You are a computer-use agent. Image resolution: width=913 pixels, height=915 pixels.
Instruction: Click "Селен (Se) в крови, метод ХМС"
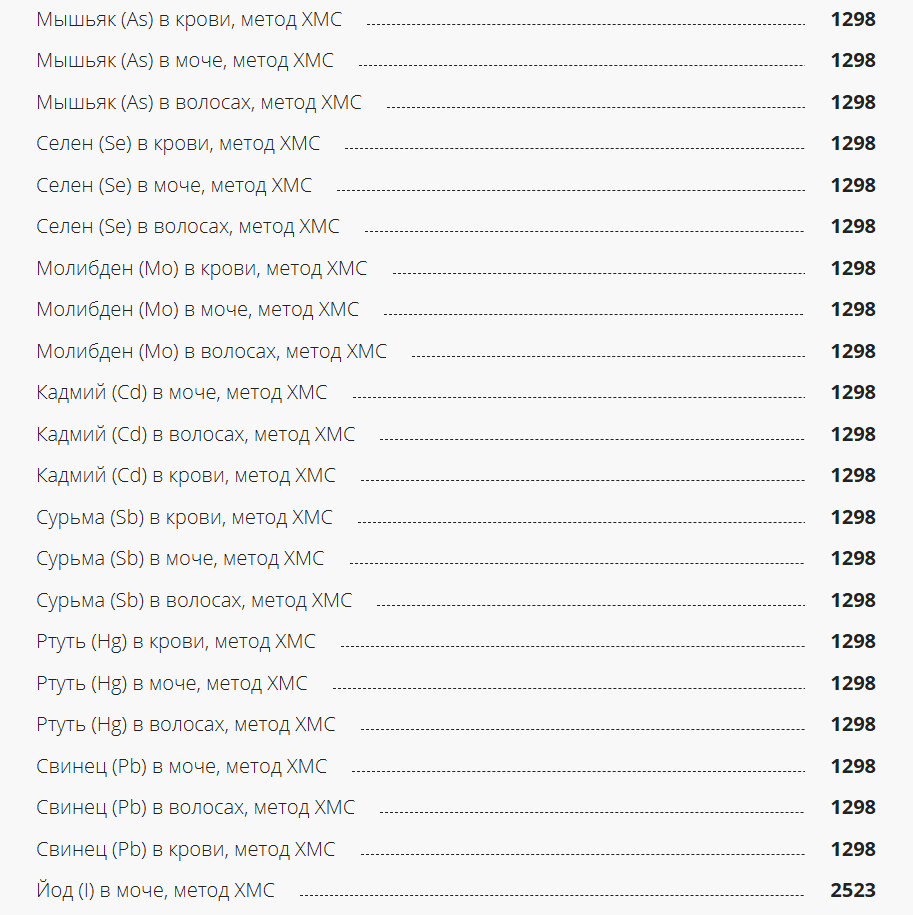pyautogui.click(x=178, y=144)
